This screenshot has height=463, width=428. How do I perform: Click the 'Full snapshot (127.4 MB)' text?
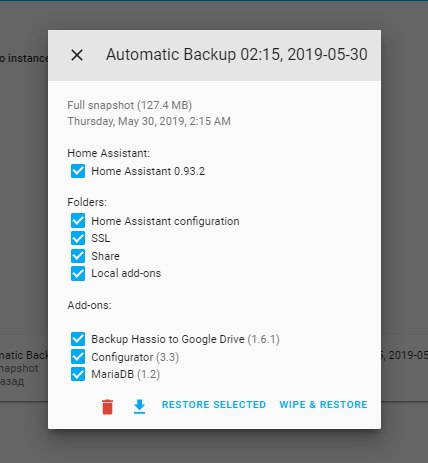(130, 105)
